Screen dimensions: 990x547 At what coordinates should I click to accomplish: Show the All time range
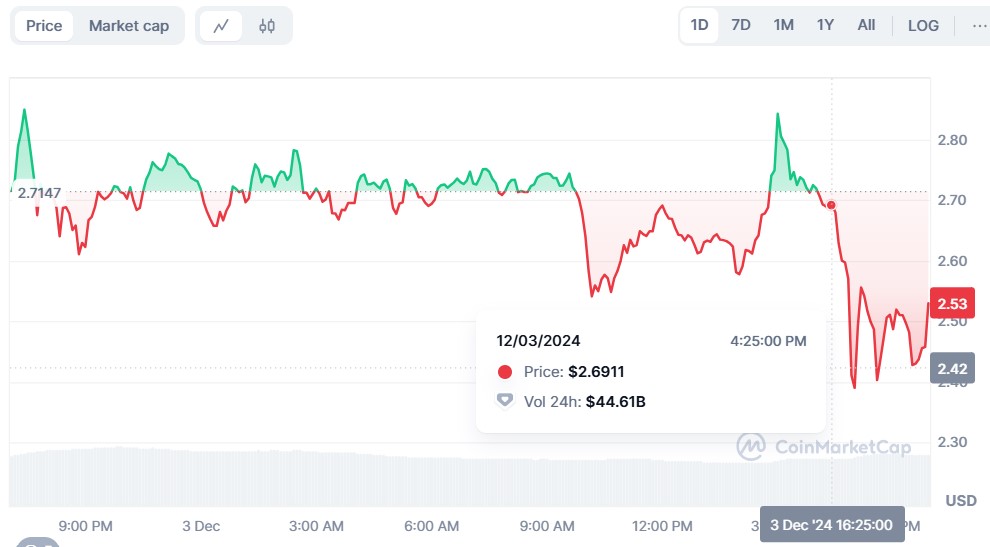pyautogui.click(x=866, y=25)
